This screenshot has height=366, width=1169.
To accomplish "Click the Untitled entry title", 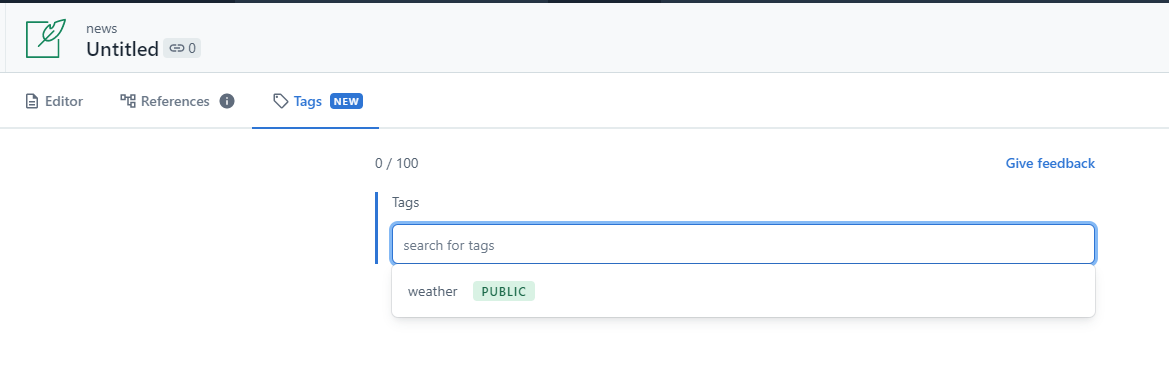I will [x=122, y=49].
